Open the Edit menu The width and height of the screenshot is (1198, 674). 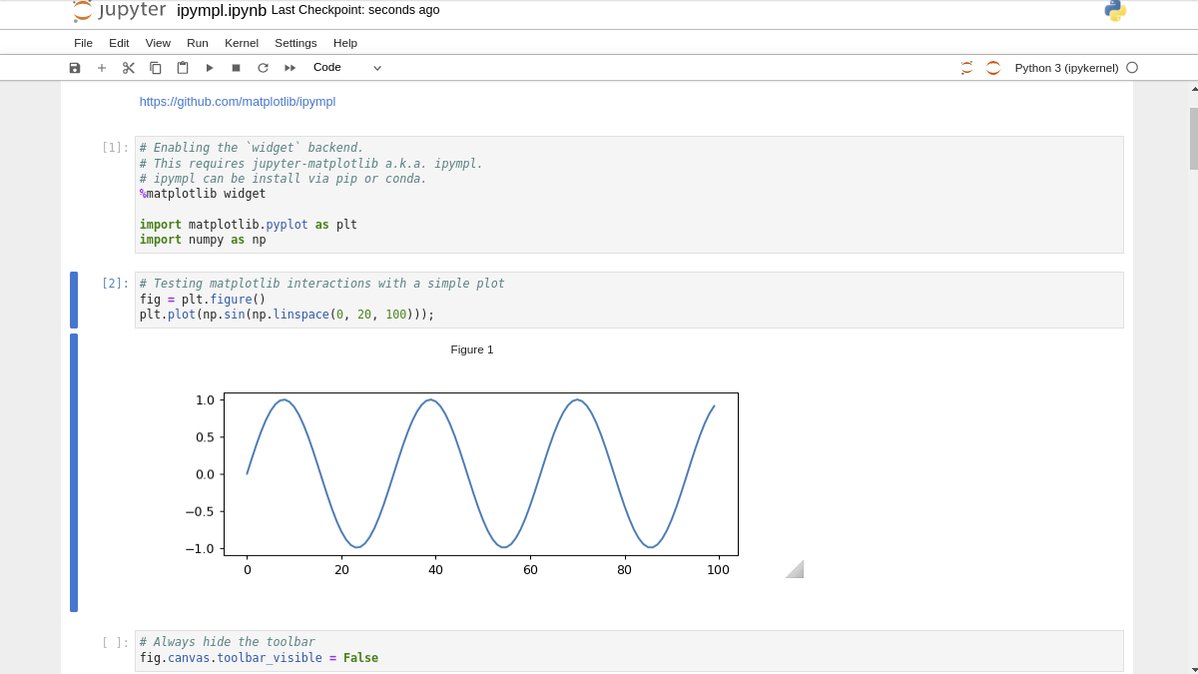118,43
